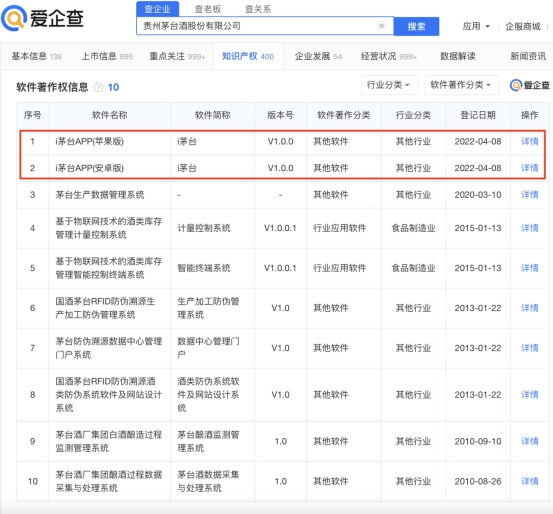Open 详情 for 茅台酿酒监测管理系统 row

pos(530,441)
